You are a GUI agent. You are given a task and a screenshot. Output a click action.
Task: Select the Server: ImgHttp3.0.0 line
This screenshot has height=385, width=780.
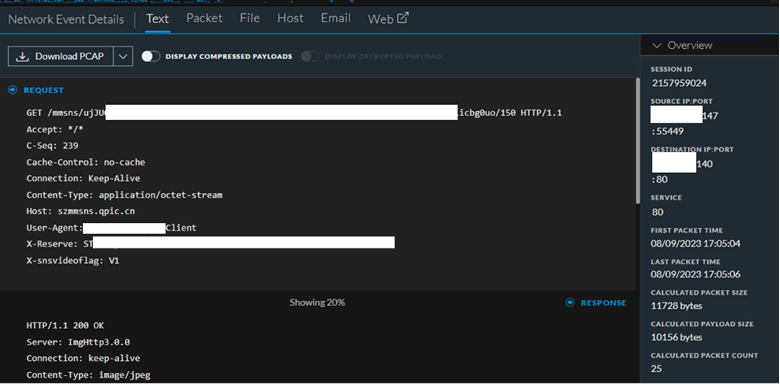click(x=78, y=342)
